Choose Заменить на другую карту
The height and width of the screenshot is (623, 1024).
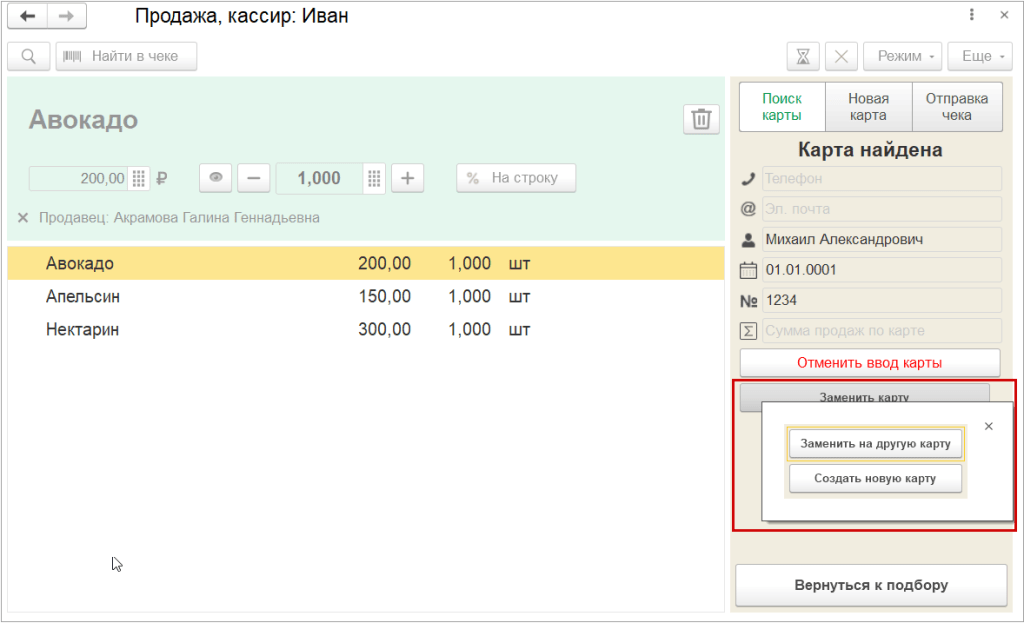tap(875, 443)
